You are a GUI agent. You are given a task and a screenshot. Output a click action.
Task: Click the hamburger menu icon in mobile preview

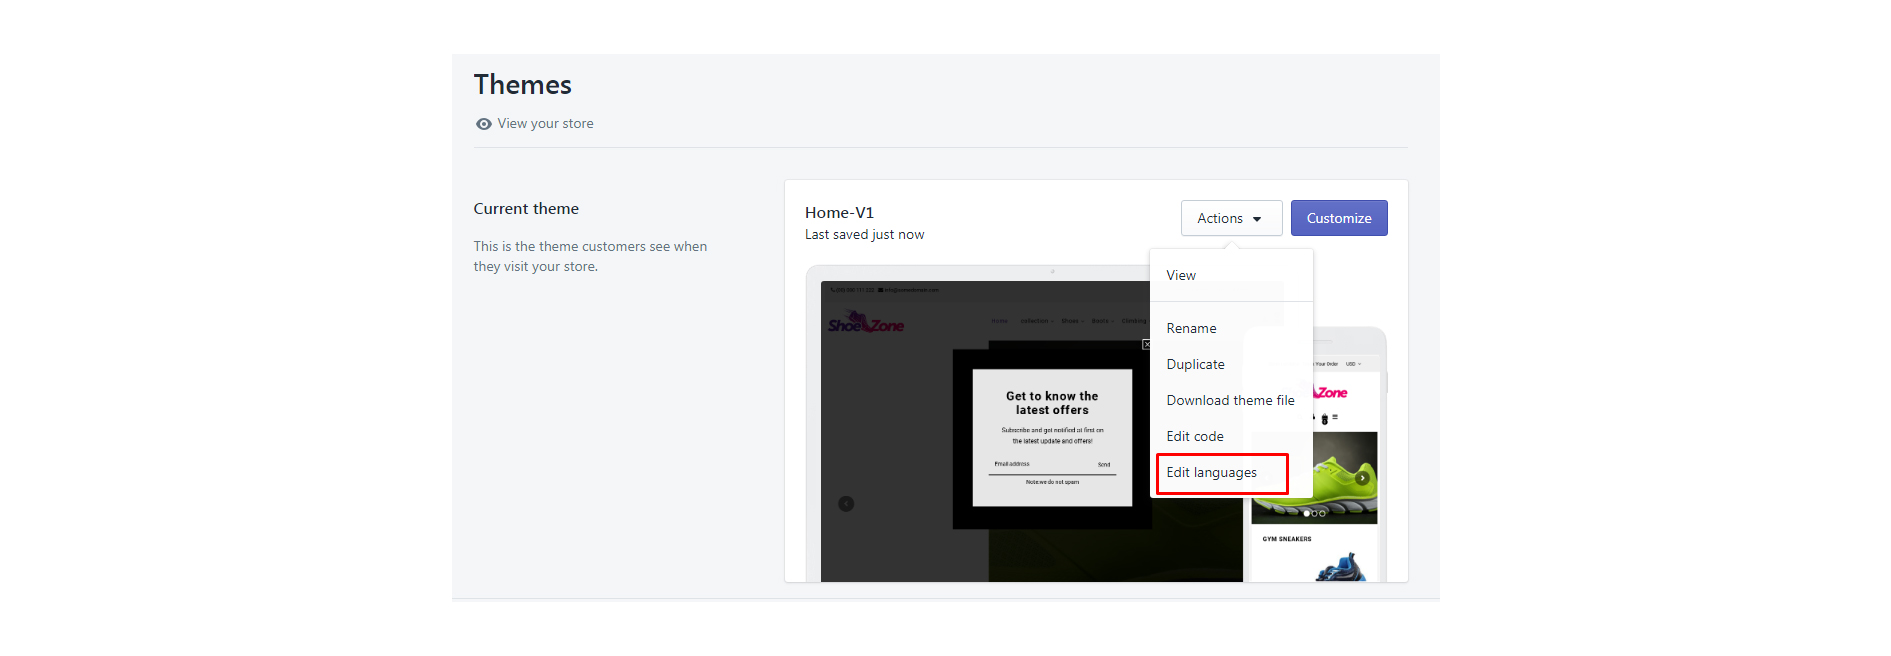[x=1335, y=418]
